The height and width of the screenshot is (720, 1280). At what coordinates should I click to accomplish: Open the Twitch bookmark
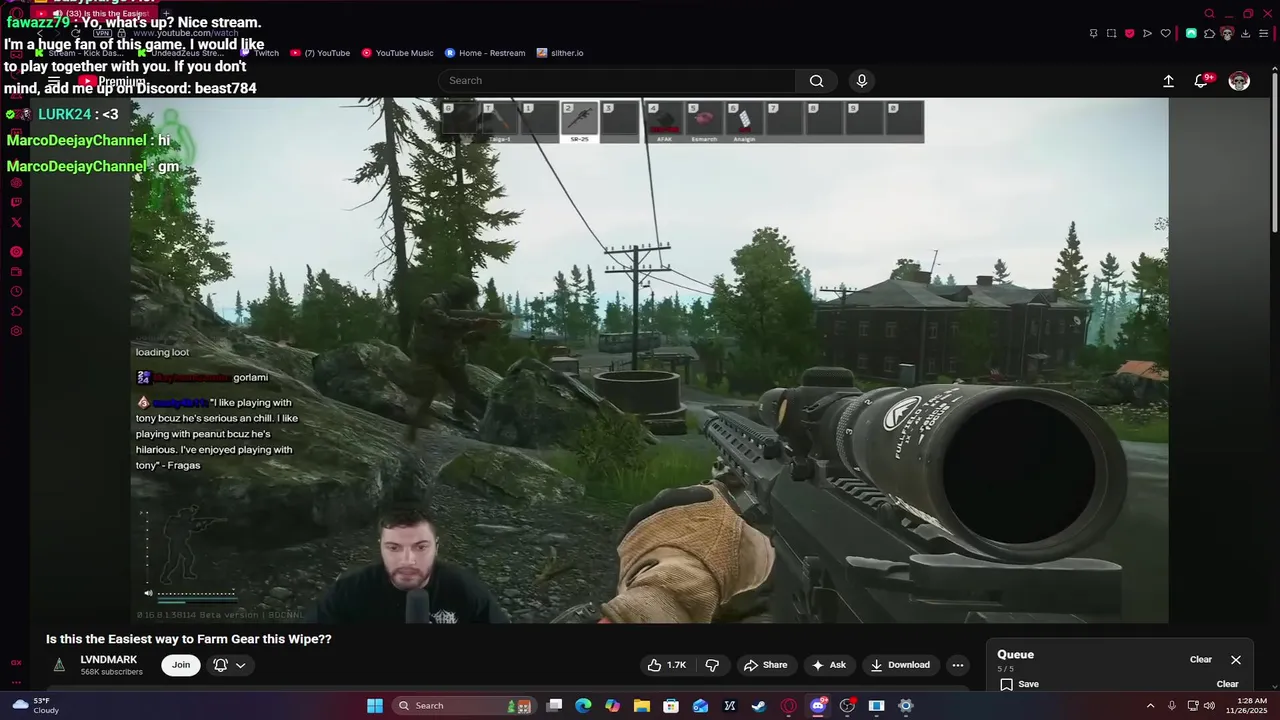click(259, 53)
